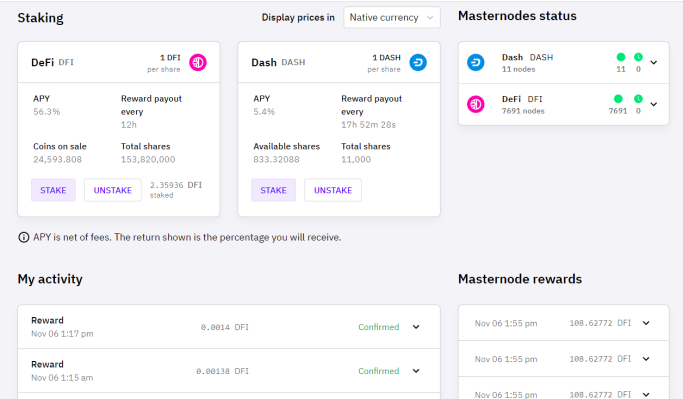Expand the Dash masternodes row
The width and height of the screenshot is (683, 399).
pyautogui.click(x=654, y=62)
